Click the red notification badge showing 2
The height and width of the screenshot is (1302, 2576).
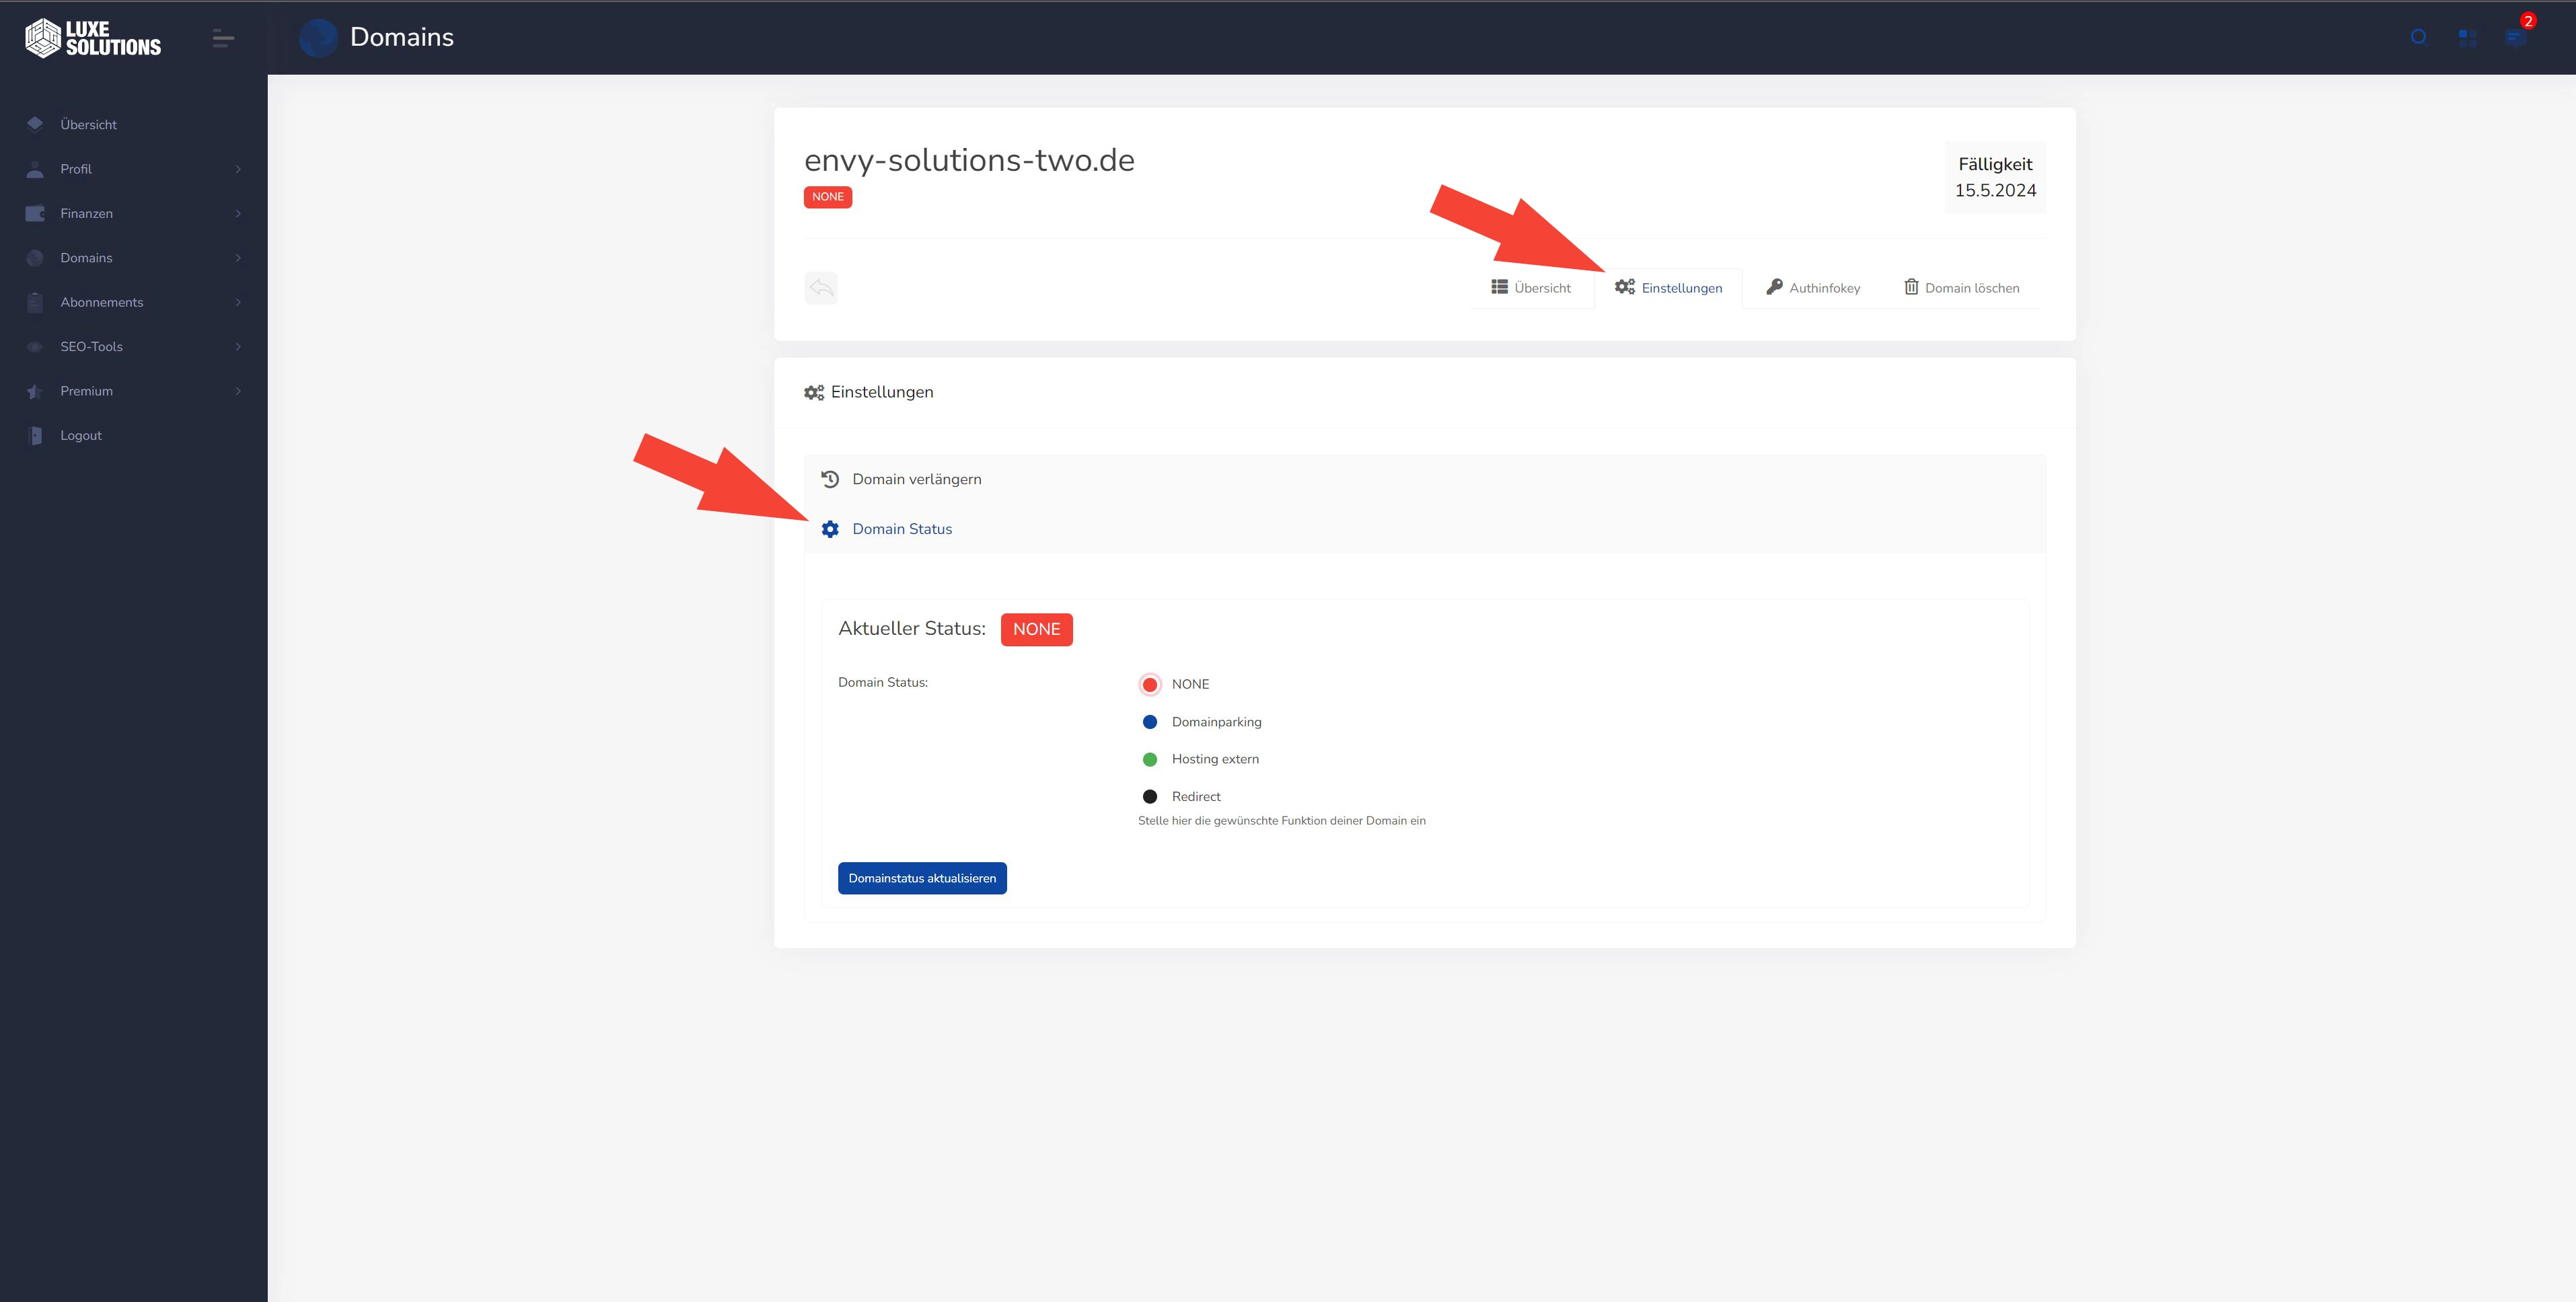tap(2527, 20)
